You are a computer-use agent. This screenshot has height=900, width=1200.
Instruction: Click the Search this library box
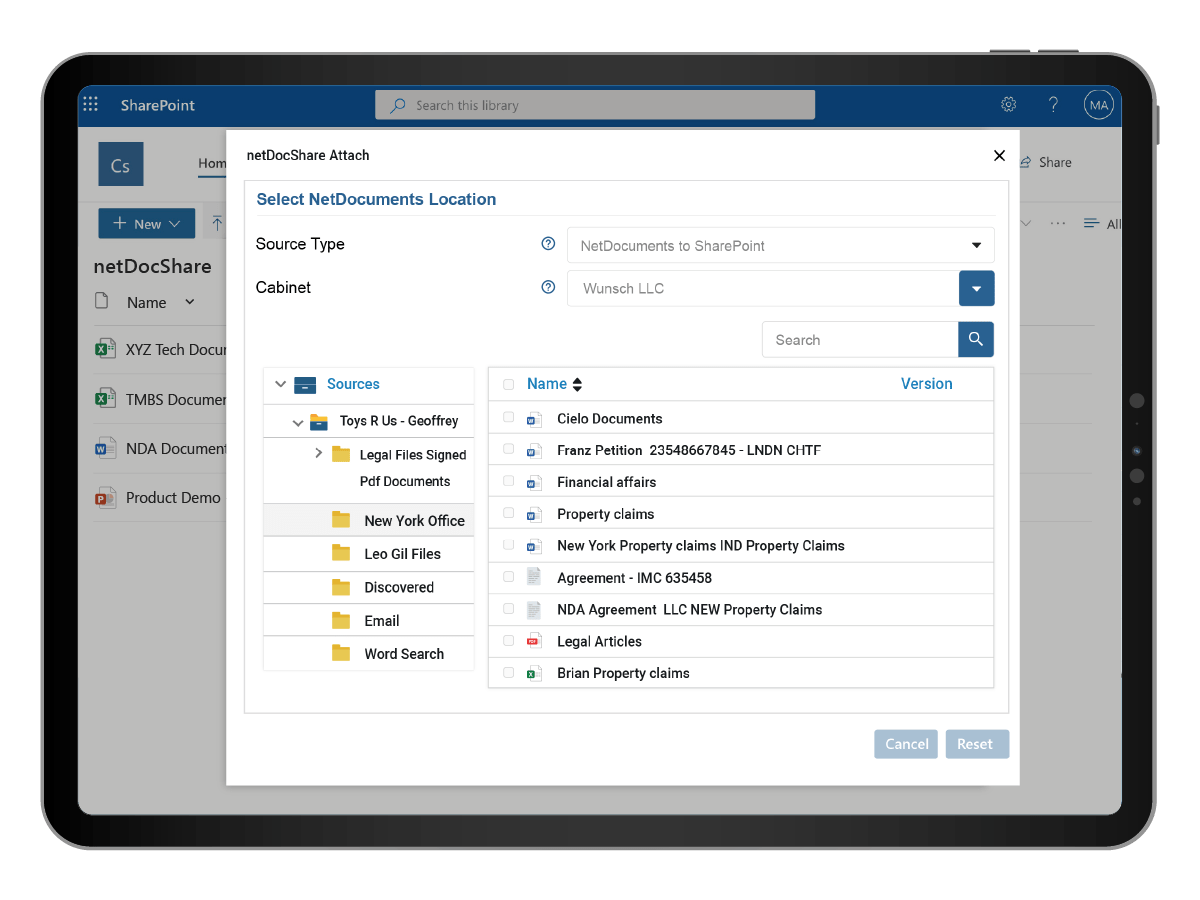click(x=595, y=105)
